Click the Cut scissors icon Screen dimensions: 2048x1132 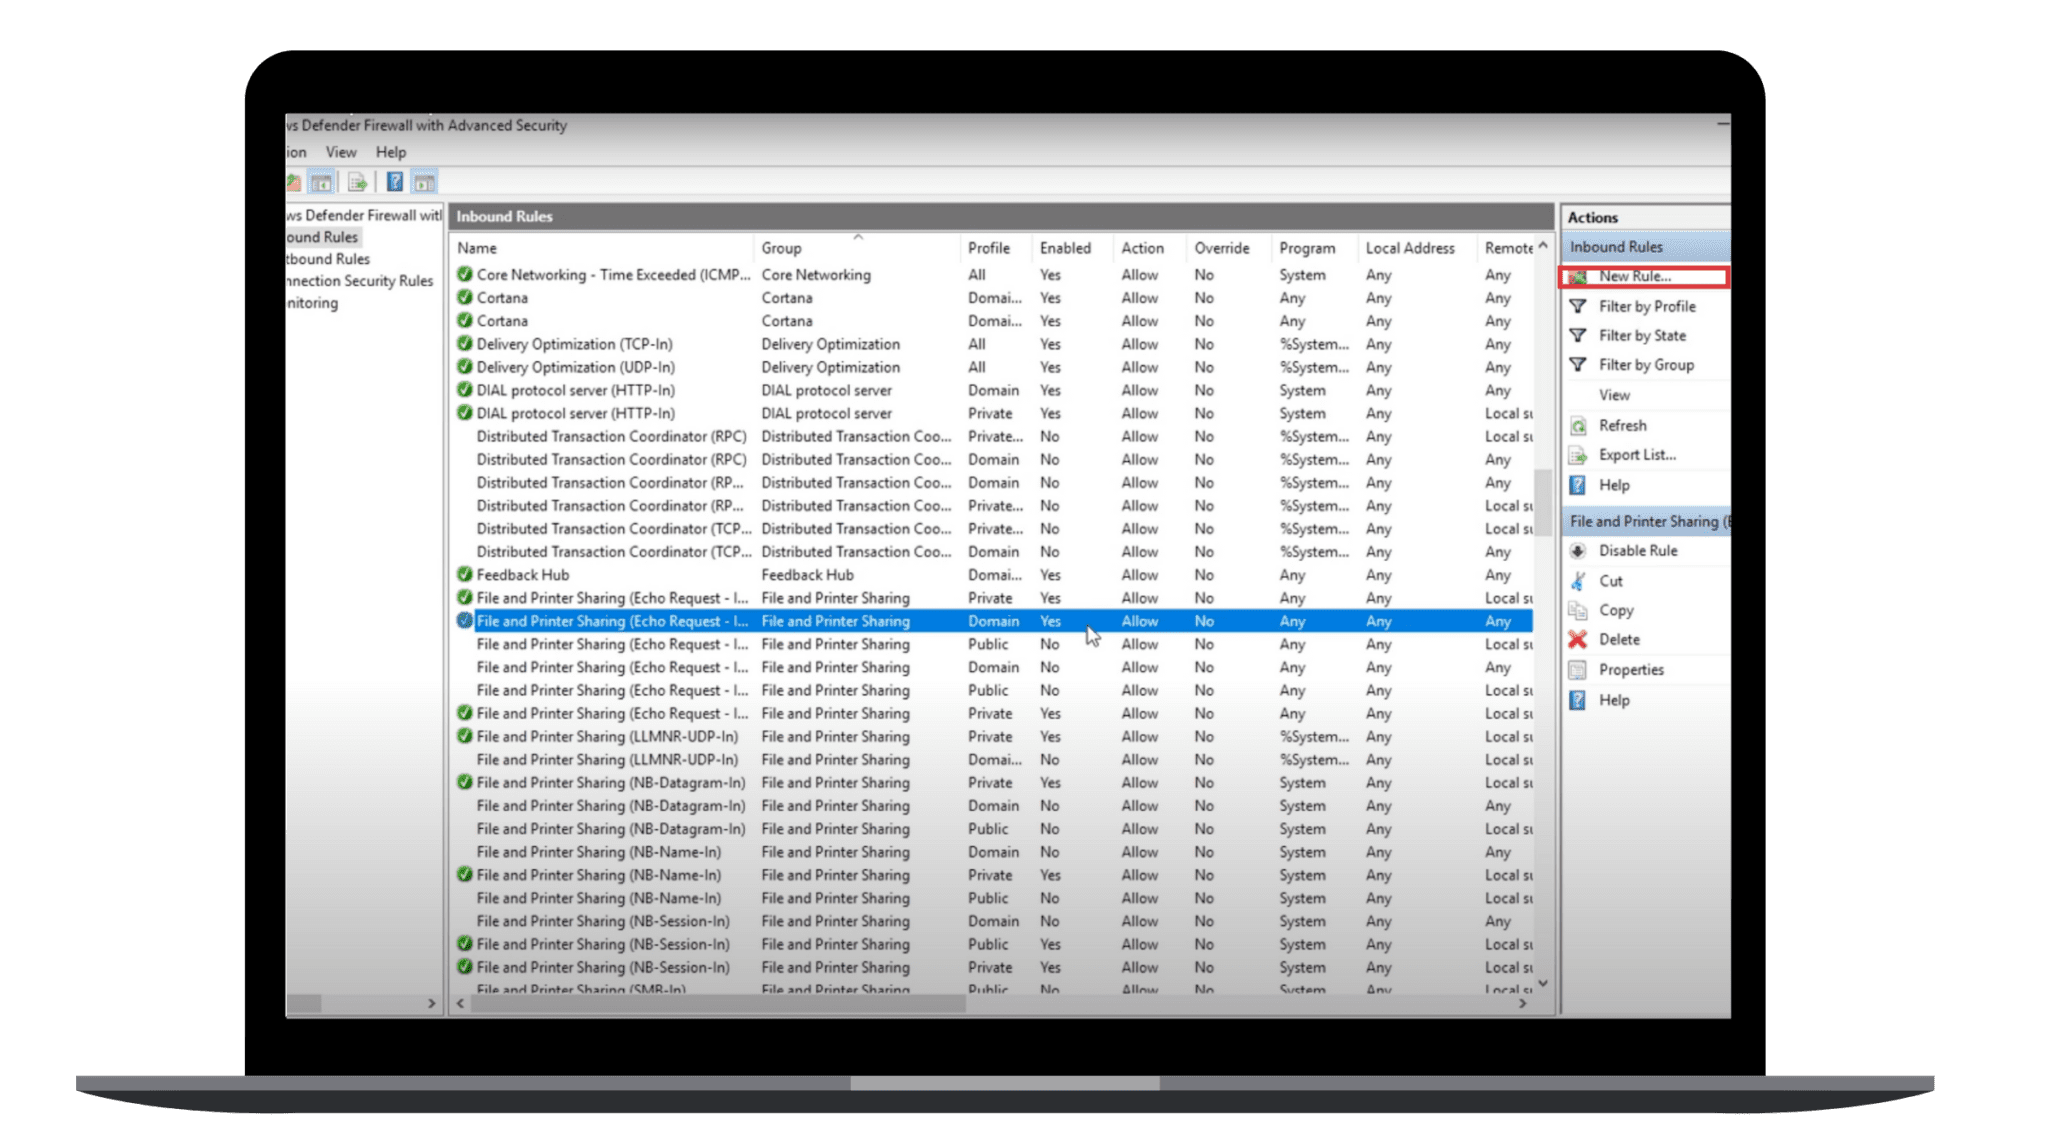pyautogui.click(x=1578, y=581)
